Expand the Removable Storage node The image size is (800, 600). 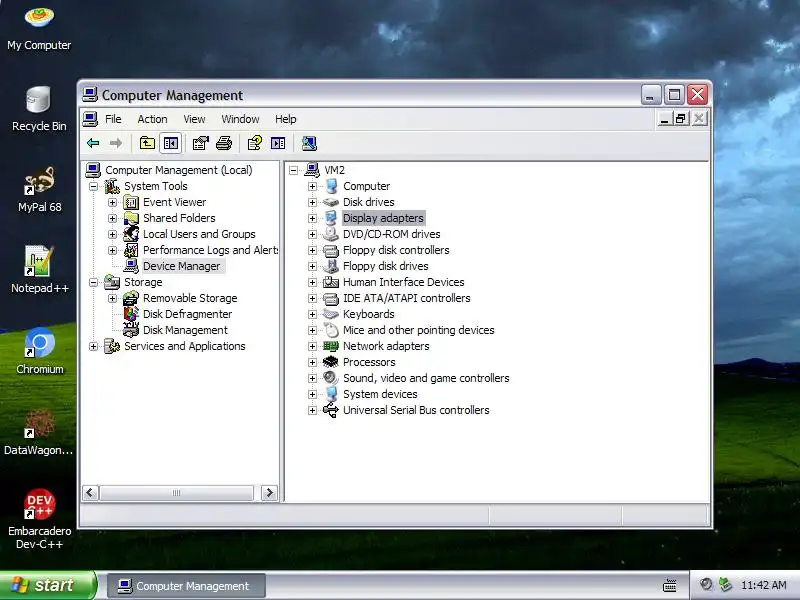(112, 298)
